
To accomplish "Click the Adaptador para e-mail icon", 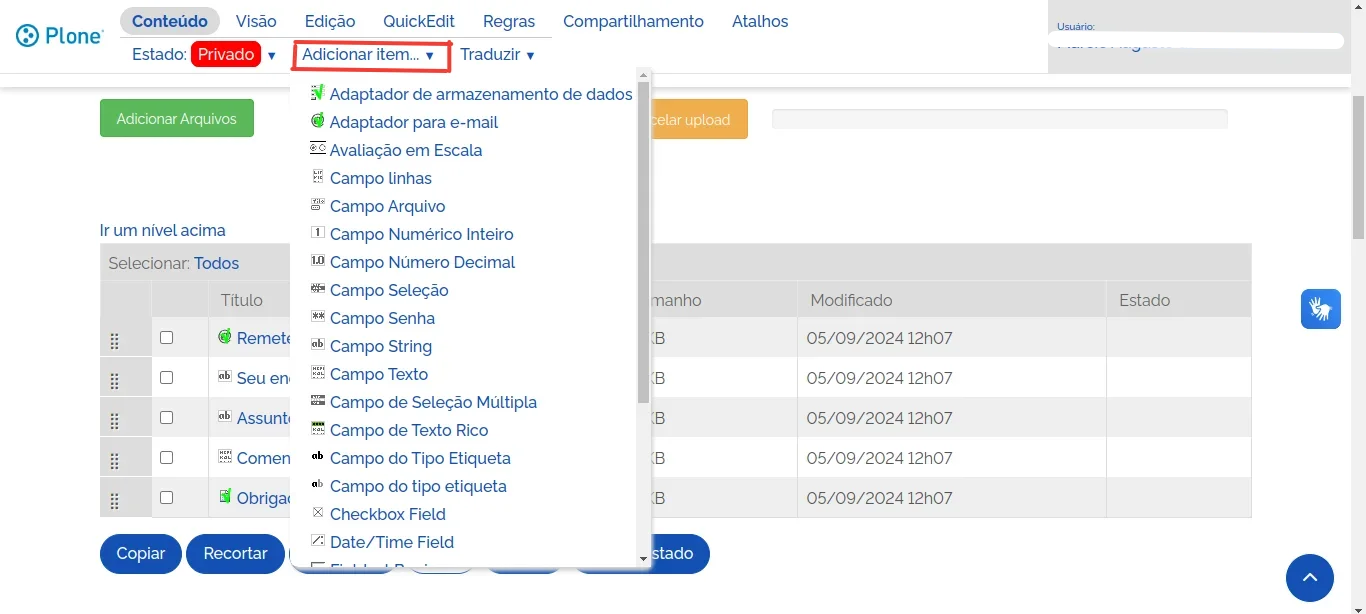I will (x=318, y=121).
